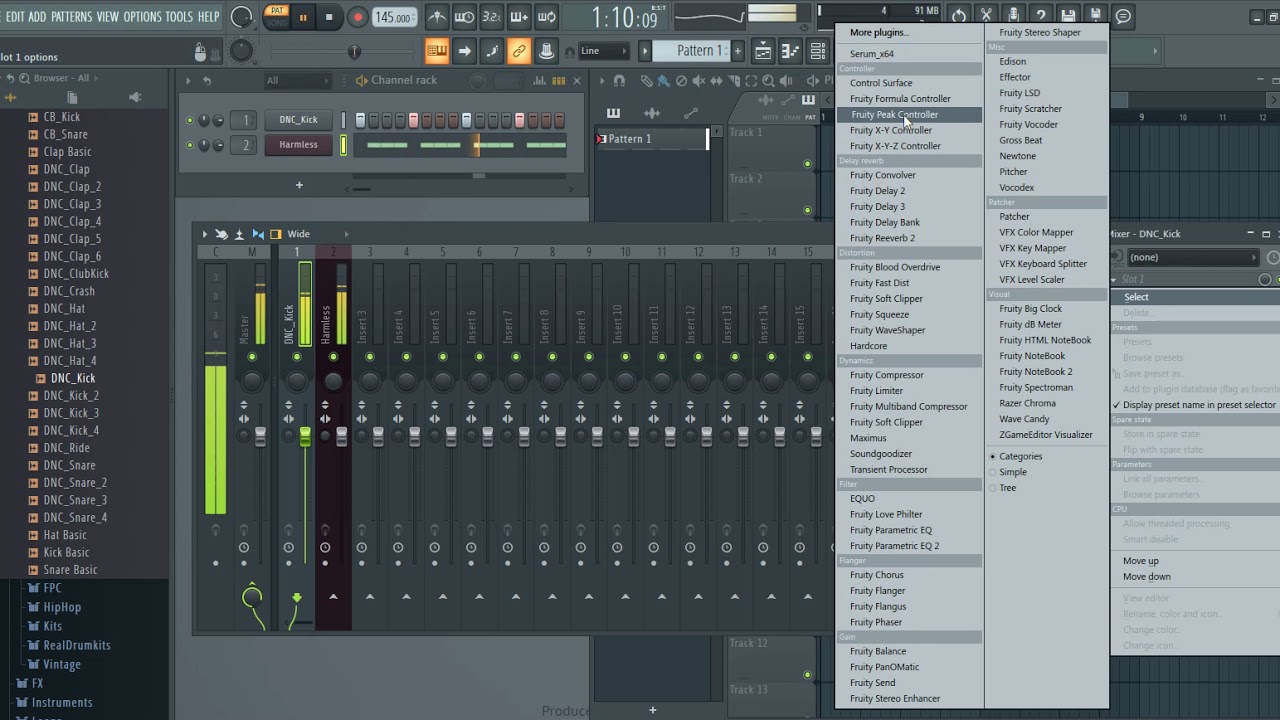The width and height of the screenshot is (1280, 720).
Task: Open the View playlist icon
Action: pos(762,51)
